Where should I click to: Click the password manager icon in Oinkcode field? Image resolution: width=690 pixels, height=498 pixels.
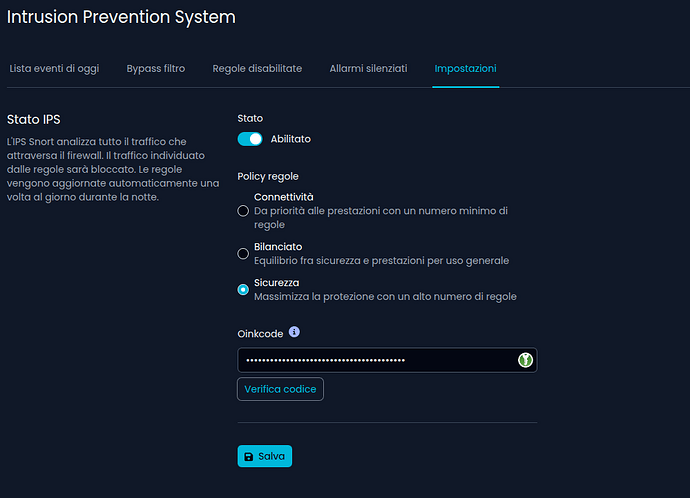click(525, 360)
